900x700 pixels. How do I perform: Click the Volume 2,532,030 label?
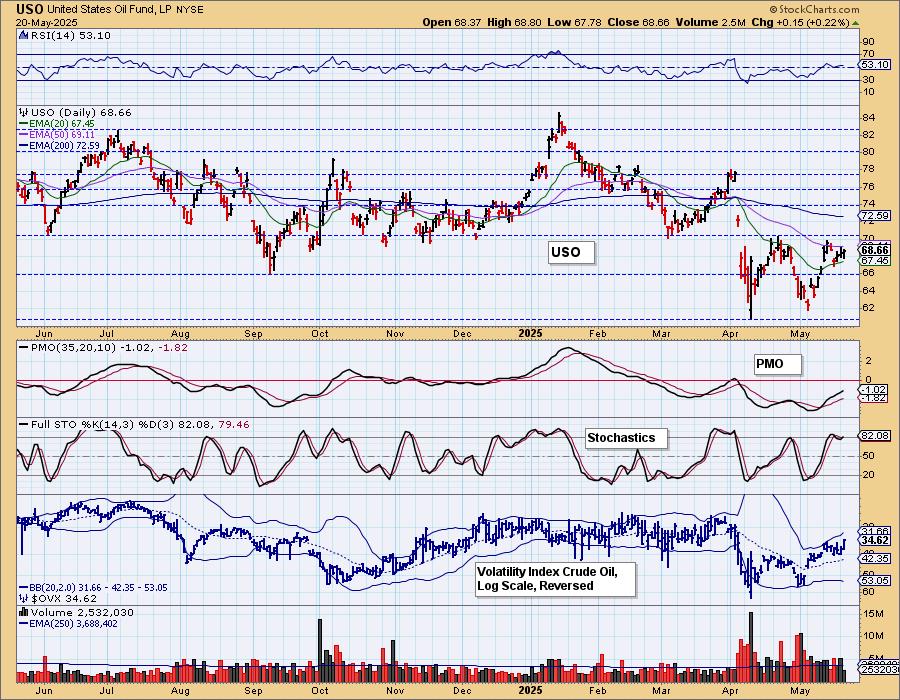(82, 612)
